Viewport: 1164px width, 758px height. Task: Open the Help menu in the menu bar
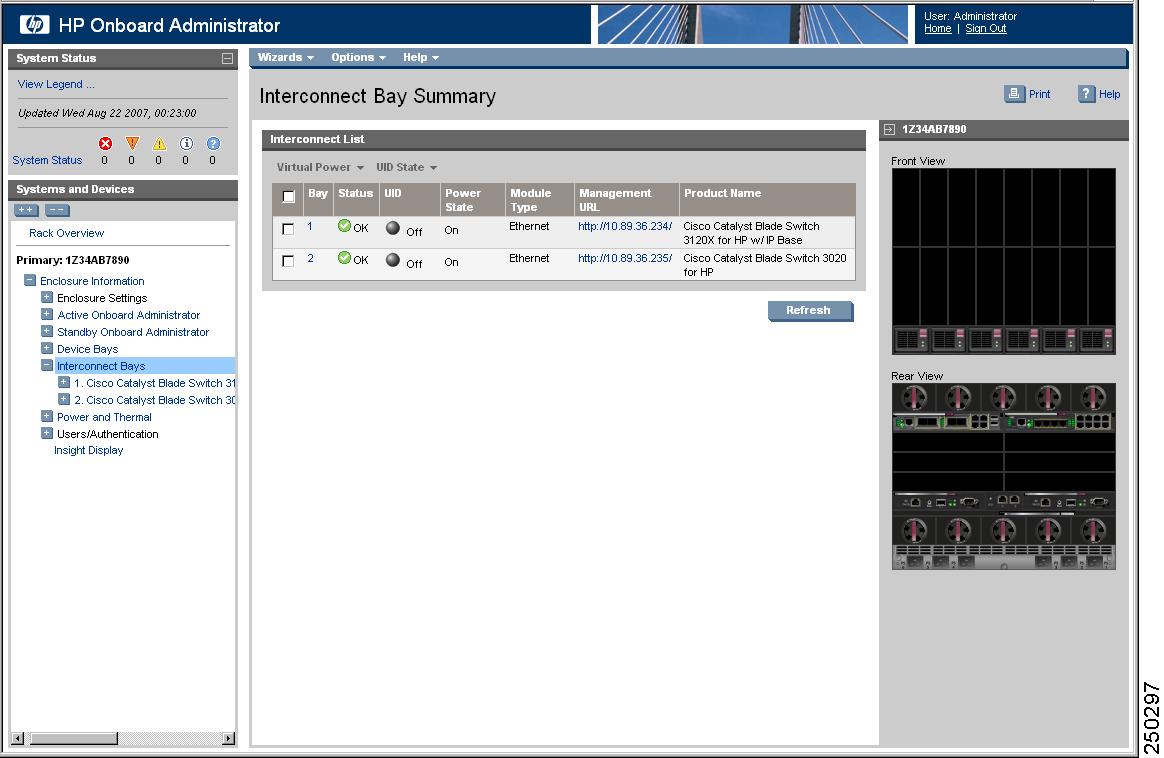pos(421,57)
